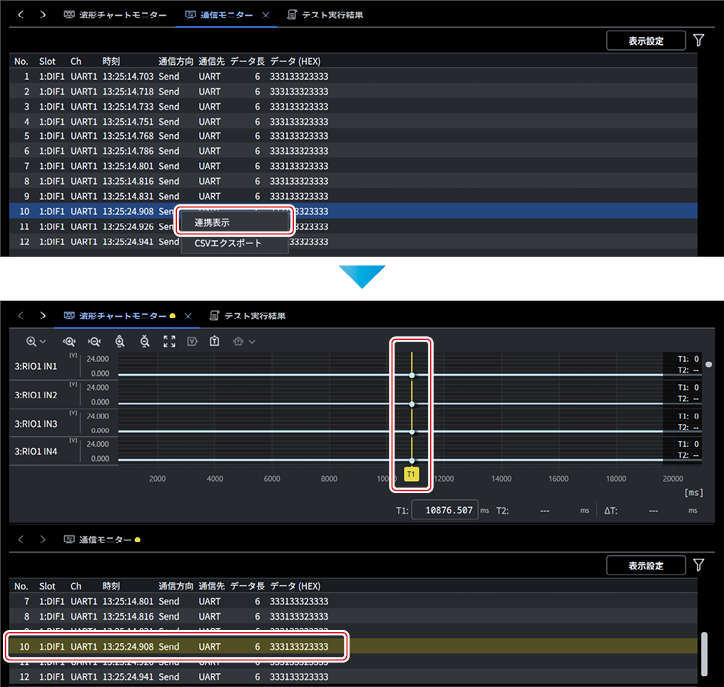
Task: Click the データ長 column header in bottom table
Action: (247, 586)
